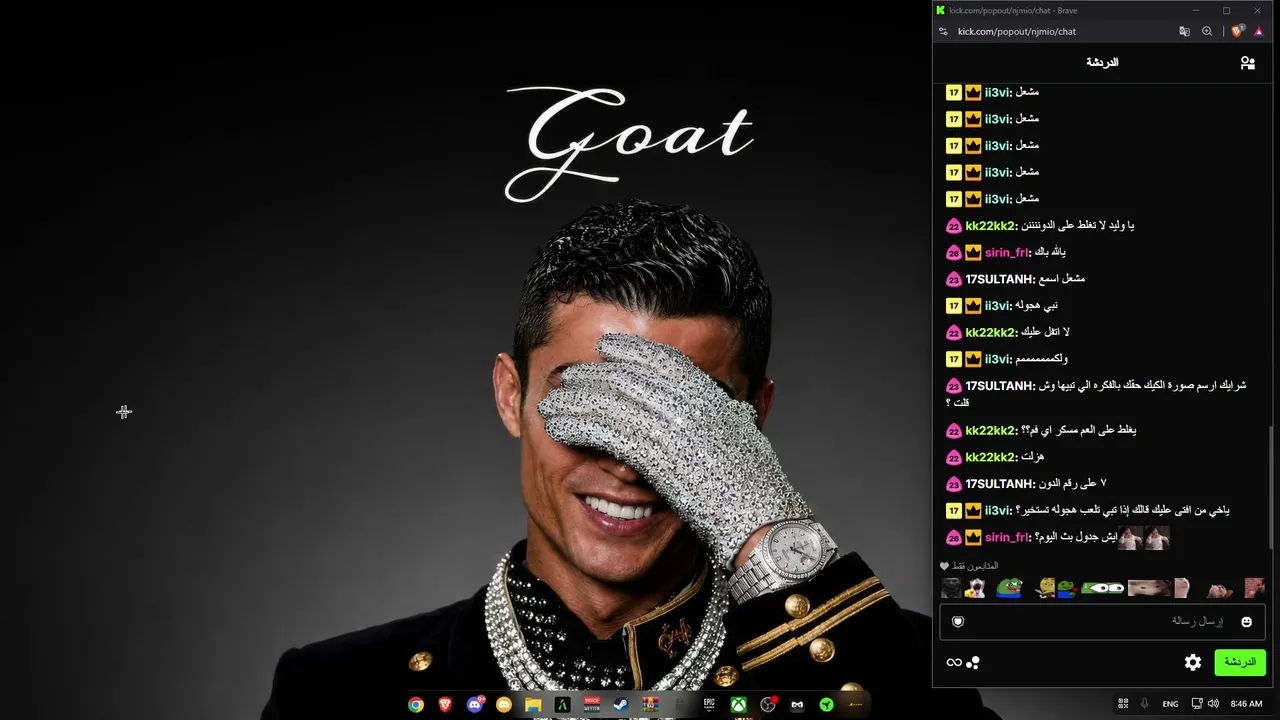1280x720 pixels.
Task: Focus the إرسال رسالة message field
Action: 1102,622
